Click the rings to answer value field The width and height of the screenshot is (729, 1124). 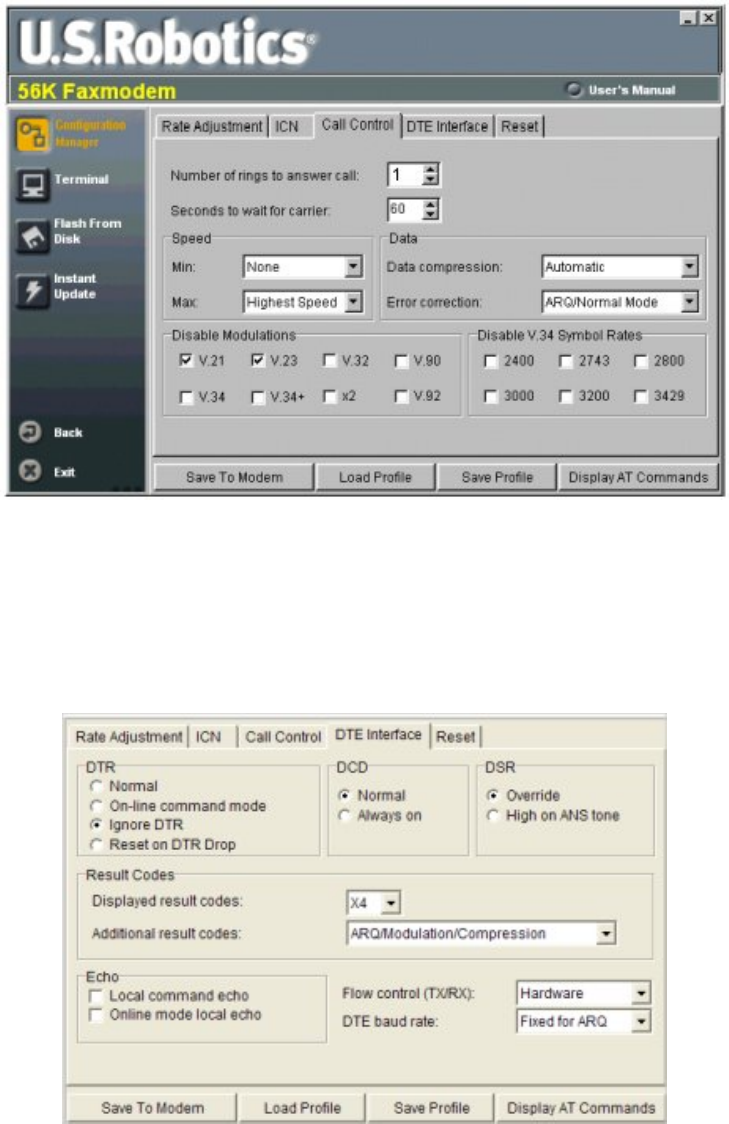[x=405, y=174]
